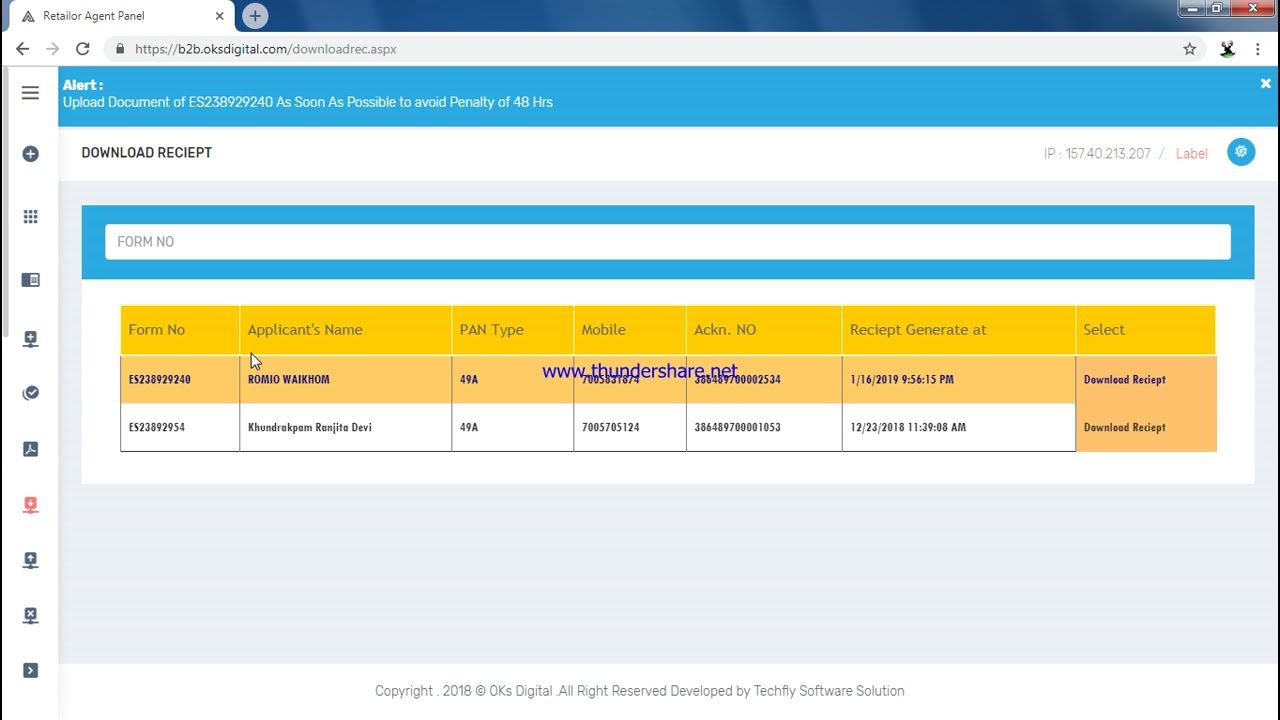Open the PDF document sidebar icon
The height and width of the screenshot is (720, 1280).
(30, 449)
